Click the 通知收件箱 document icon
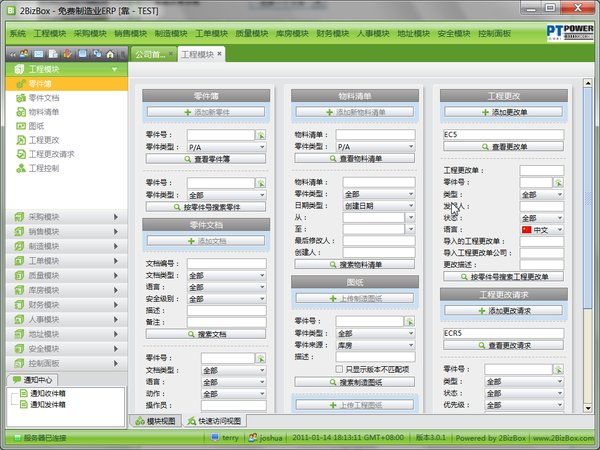This screenshot has height=450, width=600. pyautogui.click(x=24, y=393)
